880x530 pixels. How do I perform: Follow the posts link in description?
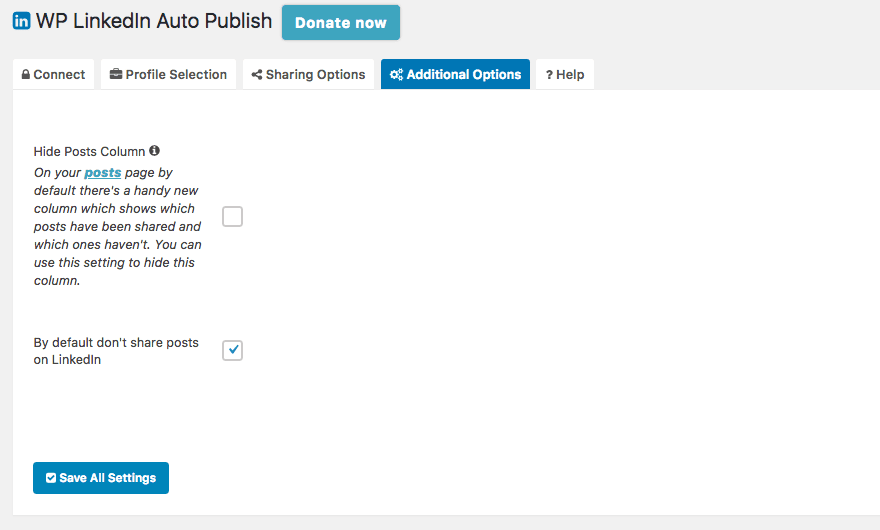[102, 173]
